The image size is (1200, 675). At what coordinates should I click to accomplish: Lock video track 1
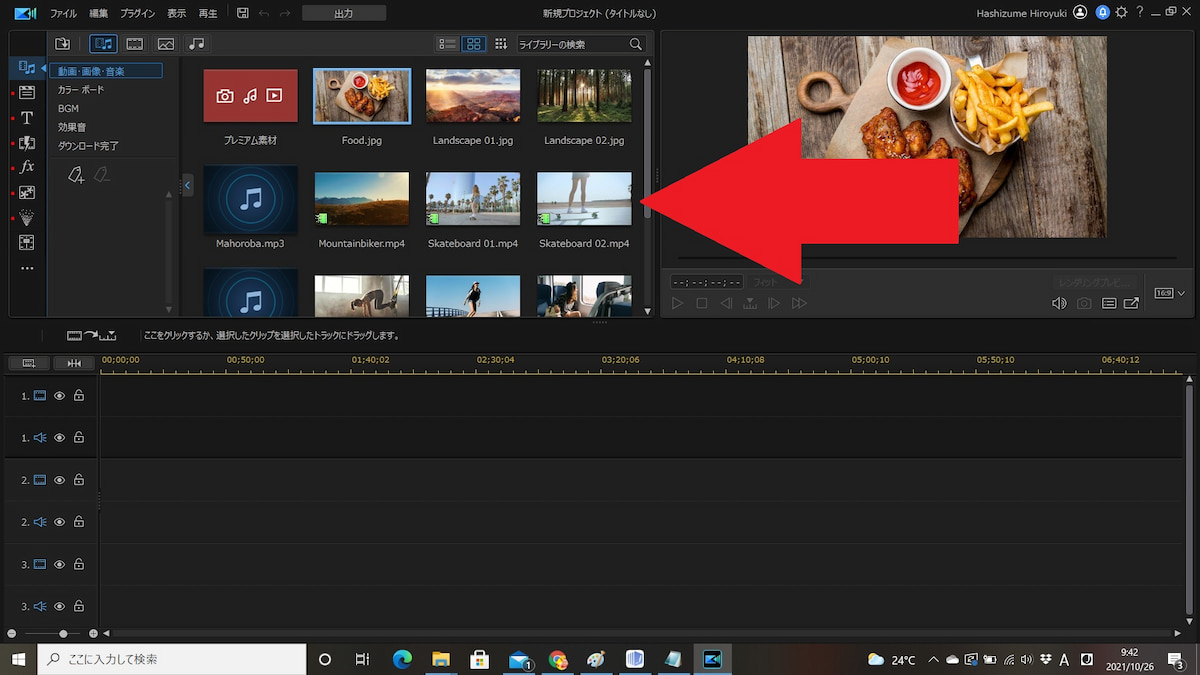pyautogui.click(x=79, y=396)
